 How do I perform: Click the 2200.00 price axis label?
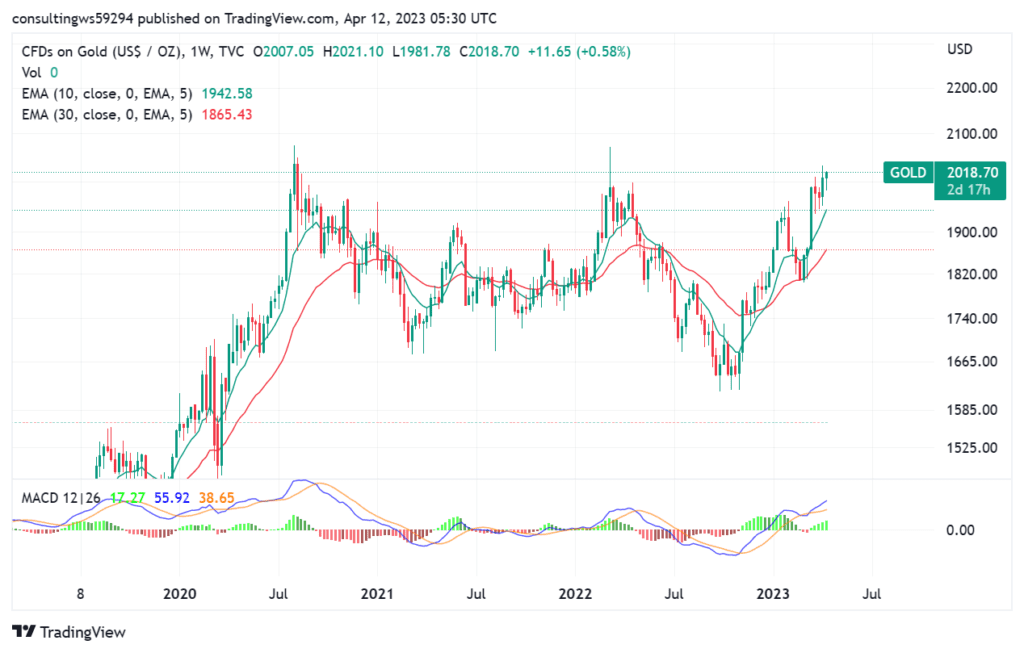click(x=972, y=88)
